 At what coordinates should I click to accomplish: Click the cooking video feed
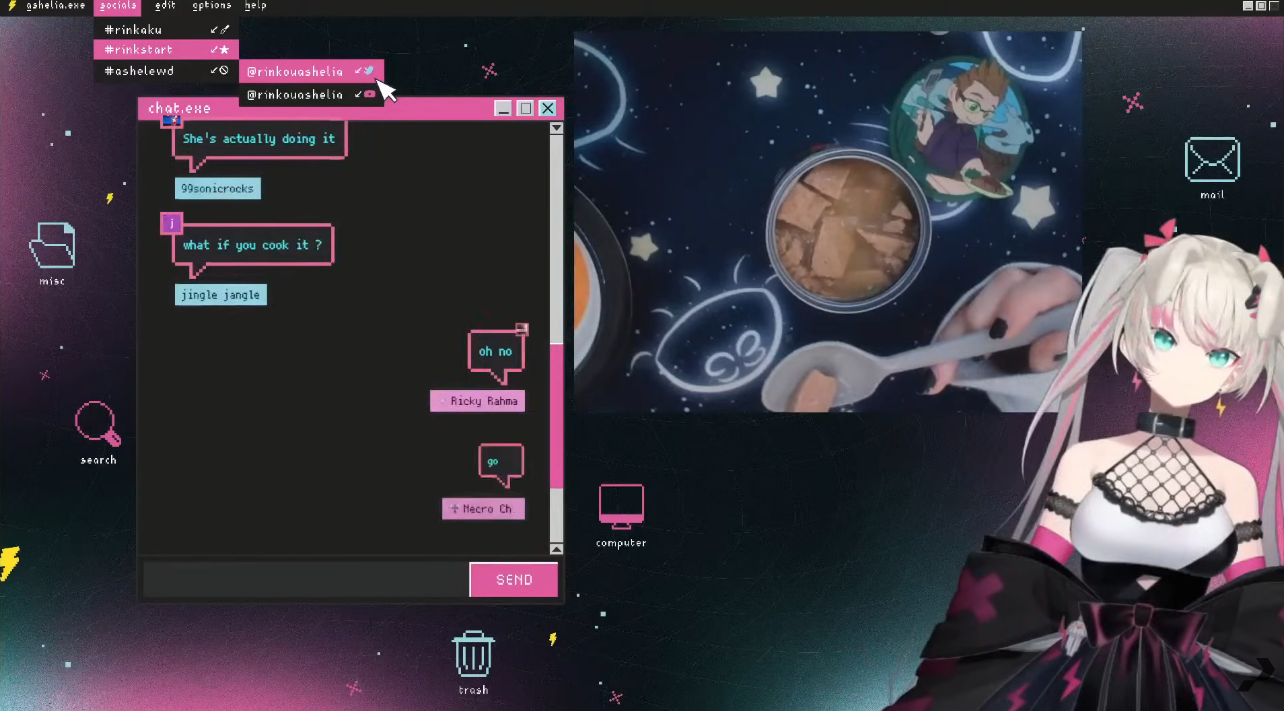pos(828,222)
